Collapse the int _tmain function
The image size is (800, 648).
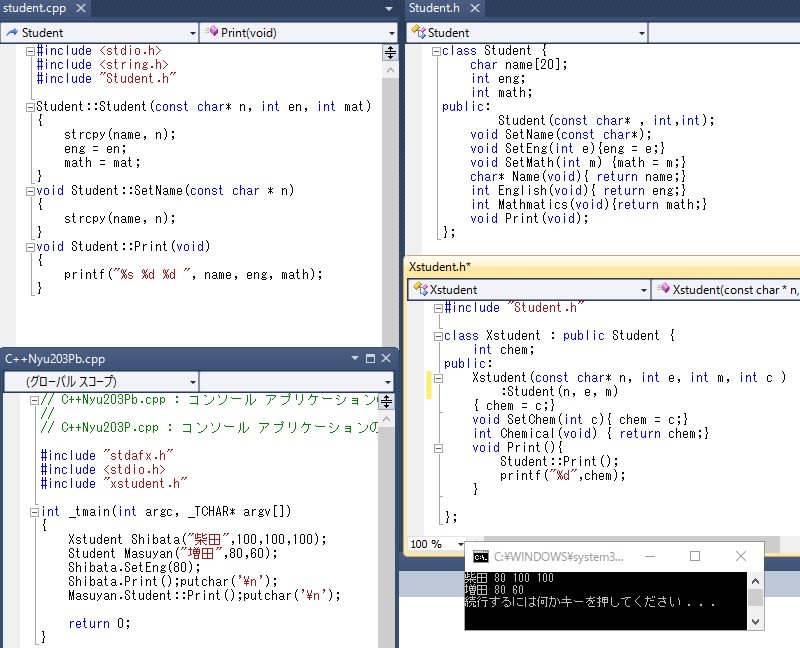pos(34,512)
